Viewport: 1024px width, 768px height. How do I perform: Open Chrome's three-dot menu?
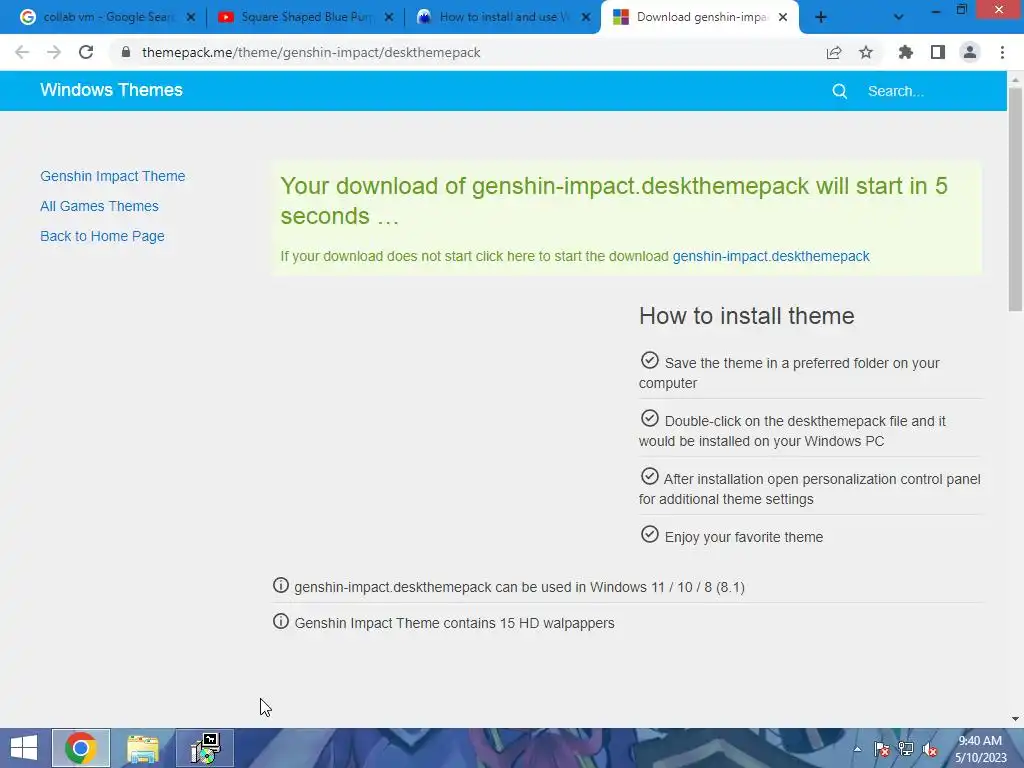click(x=1002, y=52)
